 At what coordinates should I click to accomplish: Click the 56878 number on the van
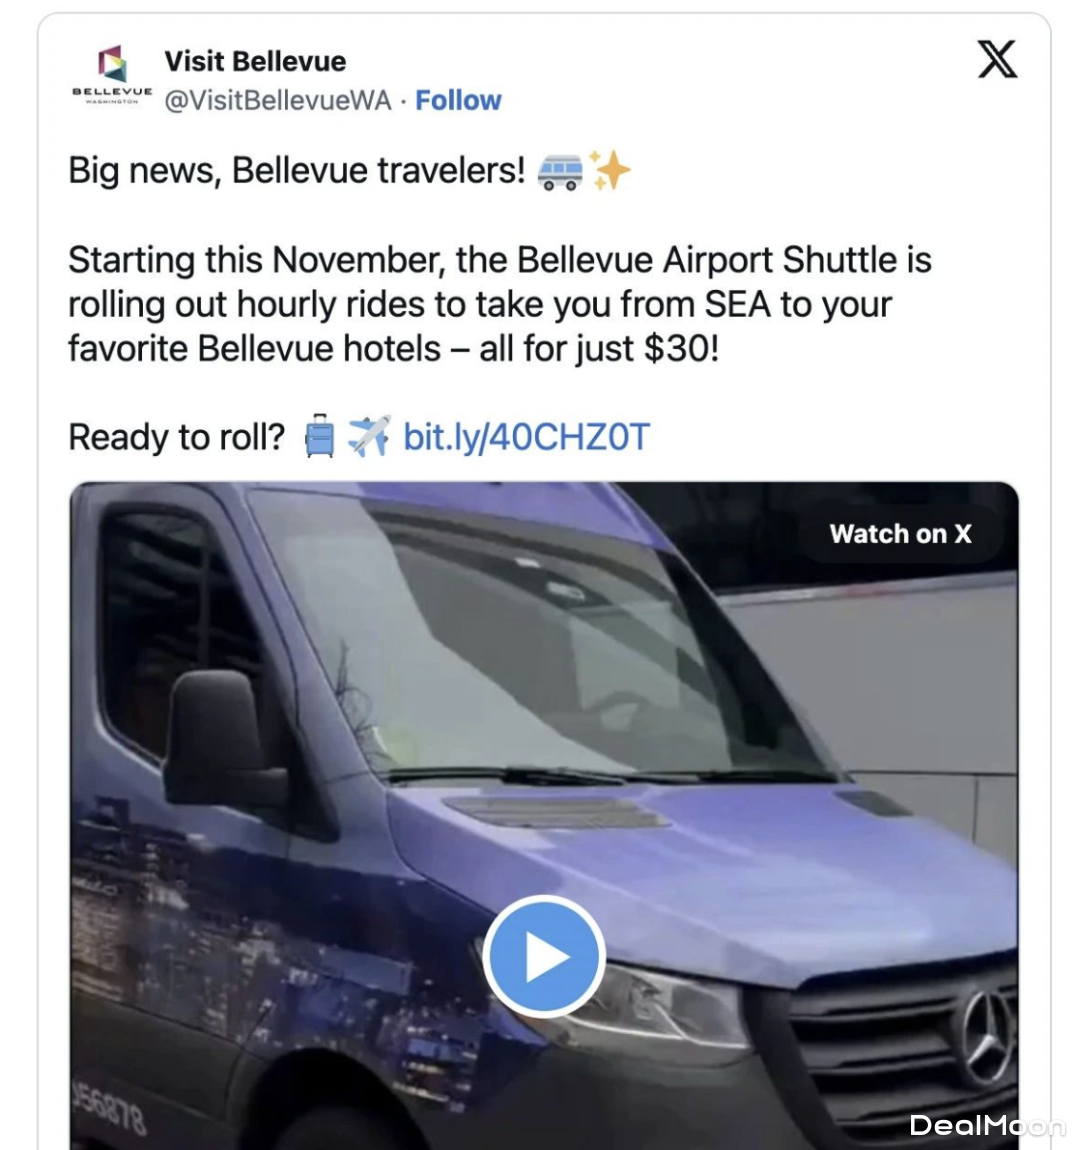pyautogui.click(x=110, y=1110)
